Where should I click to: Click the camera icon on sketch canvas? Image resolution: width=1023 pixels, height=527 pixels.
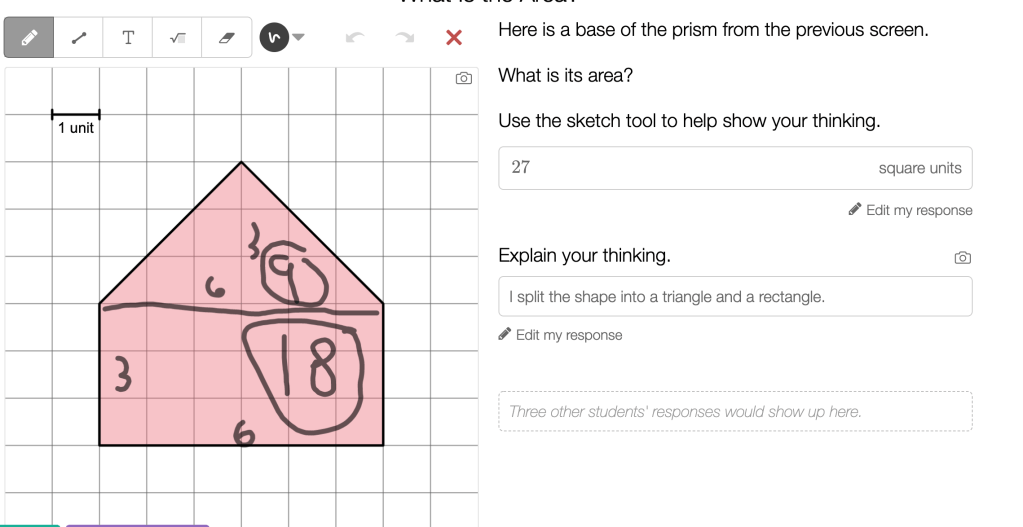[x=463, y=78]
